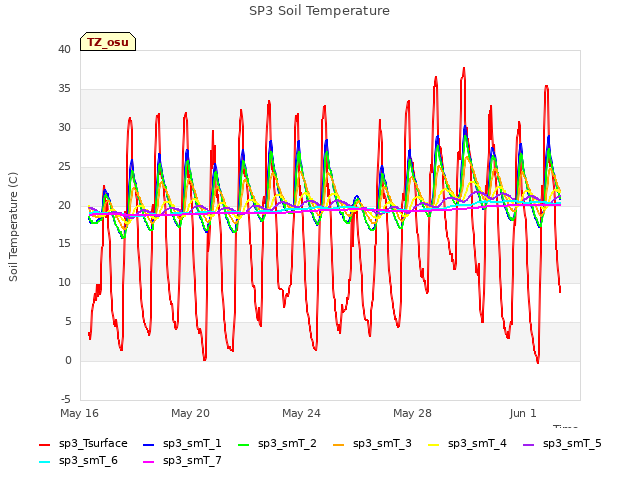The height and width of the screenshot is (480, 640).
Task: Click the blue sp3_smT_1 legend swatch
Action: coord(149,444)
